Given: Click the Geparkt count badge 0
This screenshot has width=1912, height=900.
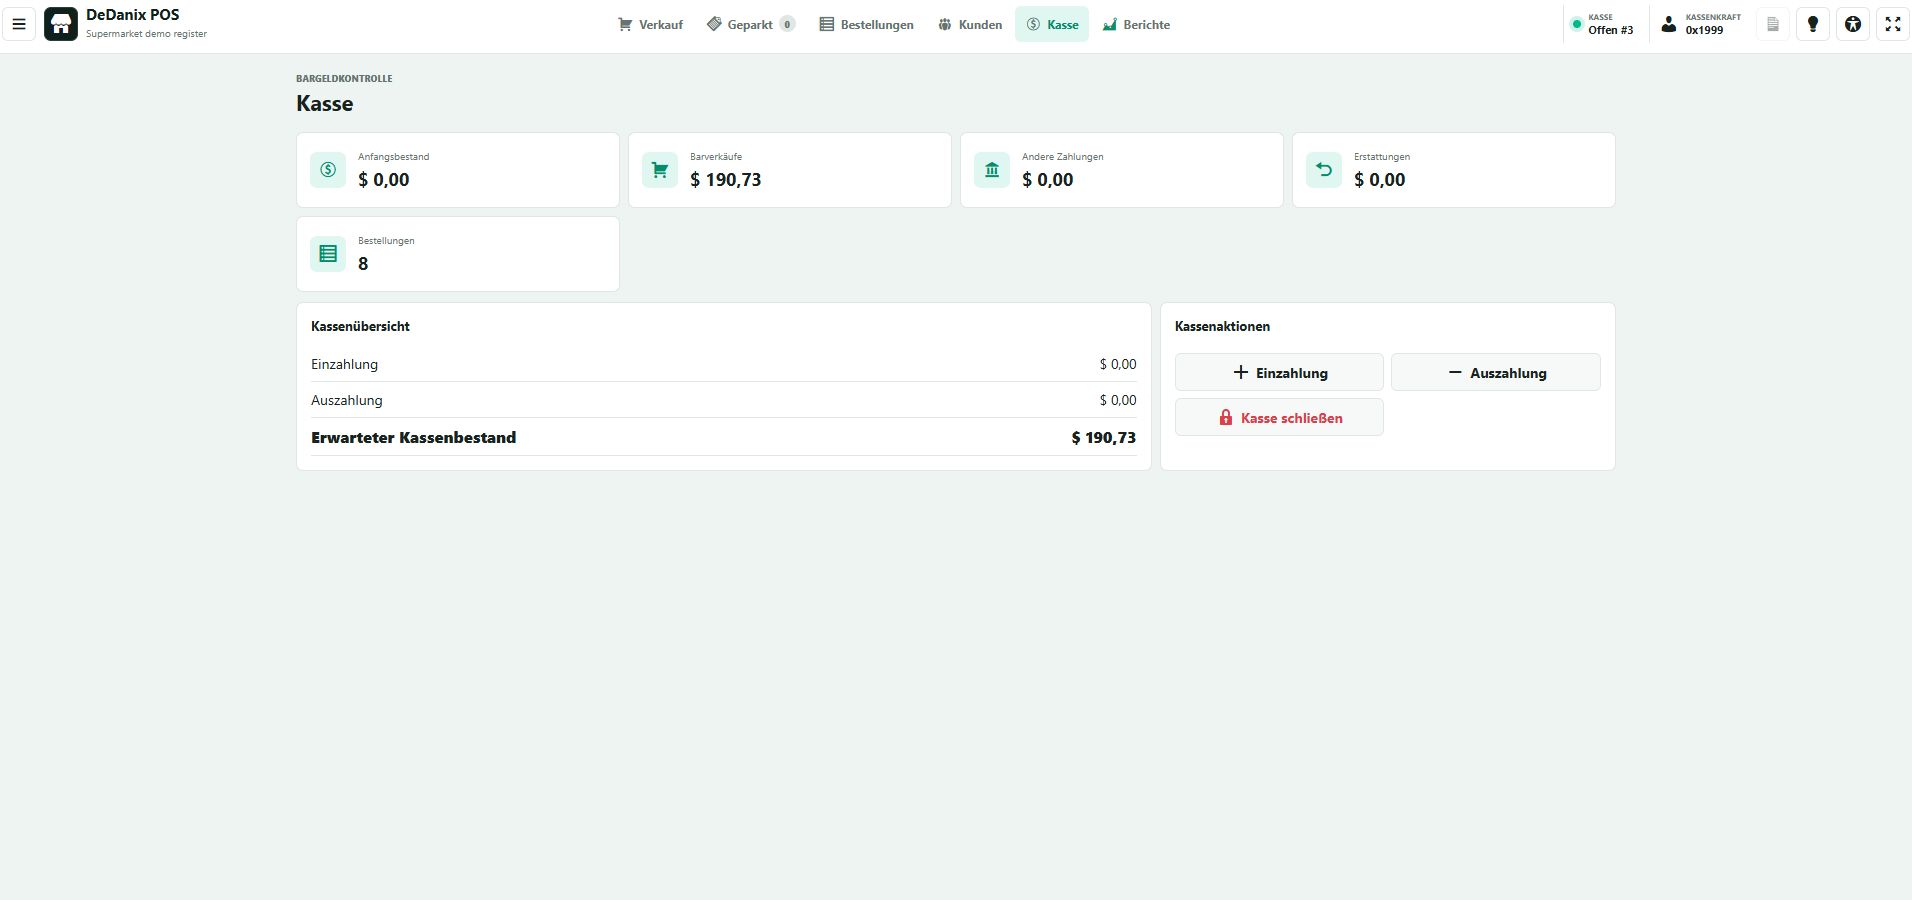Looking at the screenshot, I should tap(787, 24).
